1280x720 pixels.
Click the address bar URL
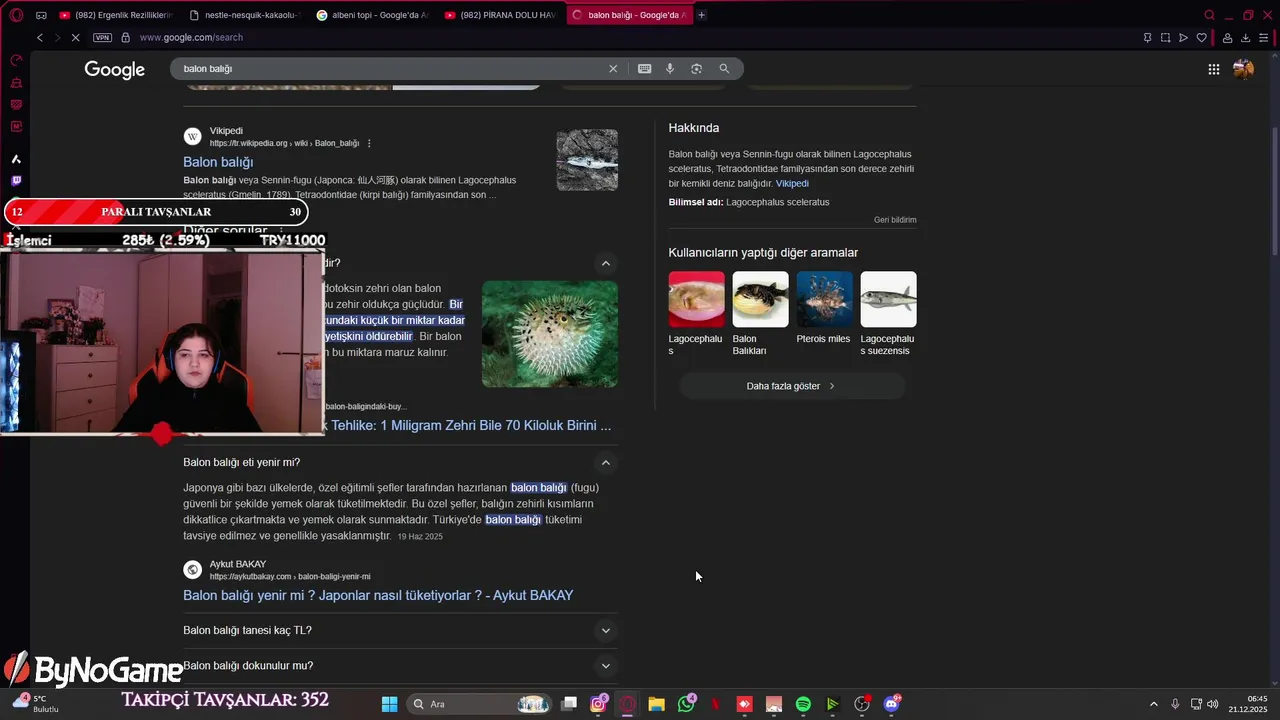click(191, 37)
